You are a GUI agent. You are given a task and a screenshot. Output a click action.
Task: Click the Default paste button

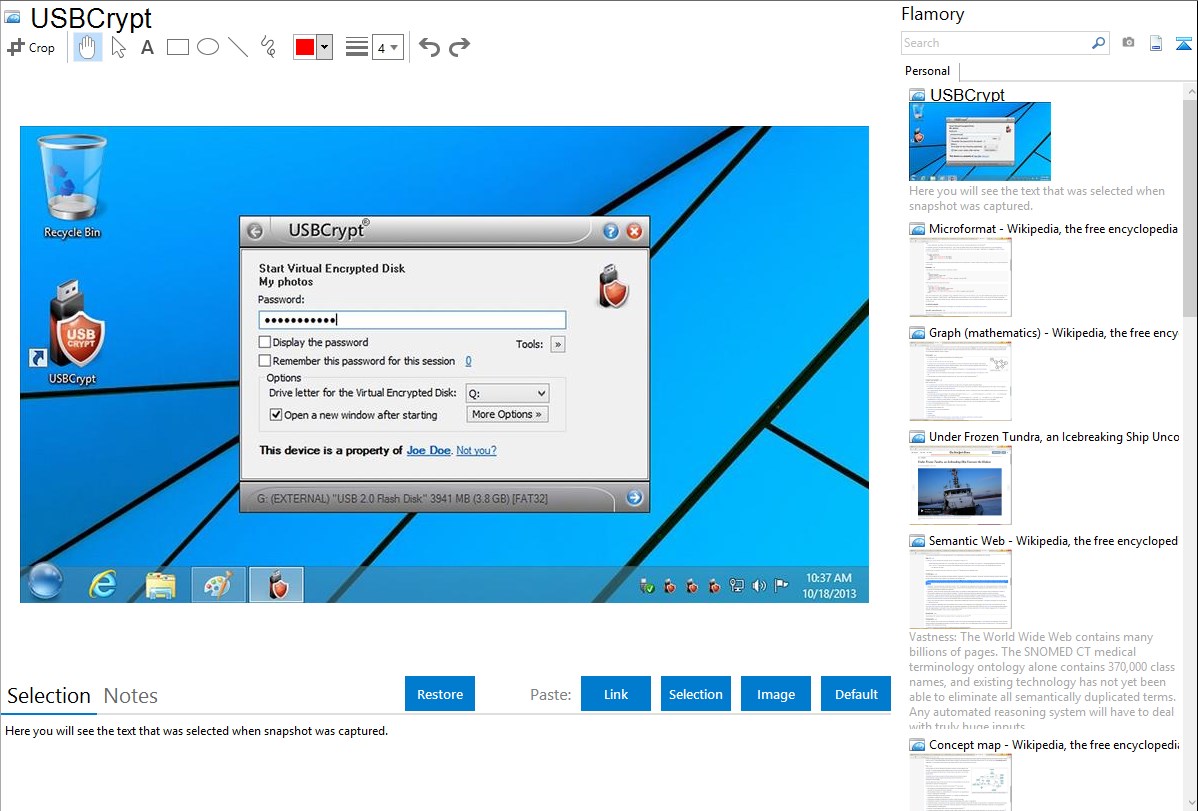(x=856, y=694)
